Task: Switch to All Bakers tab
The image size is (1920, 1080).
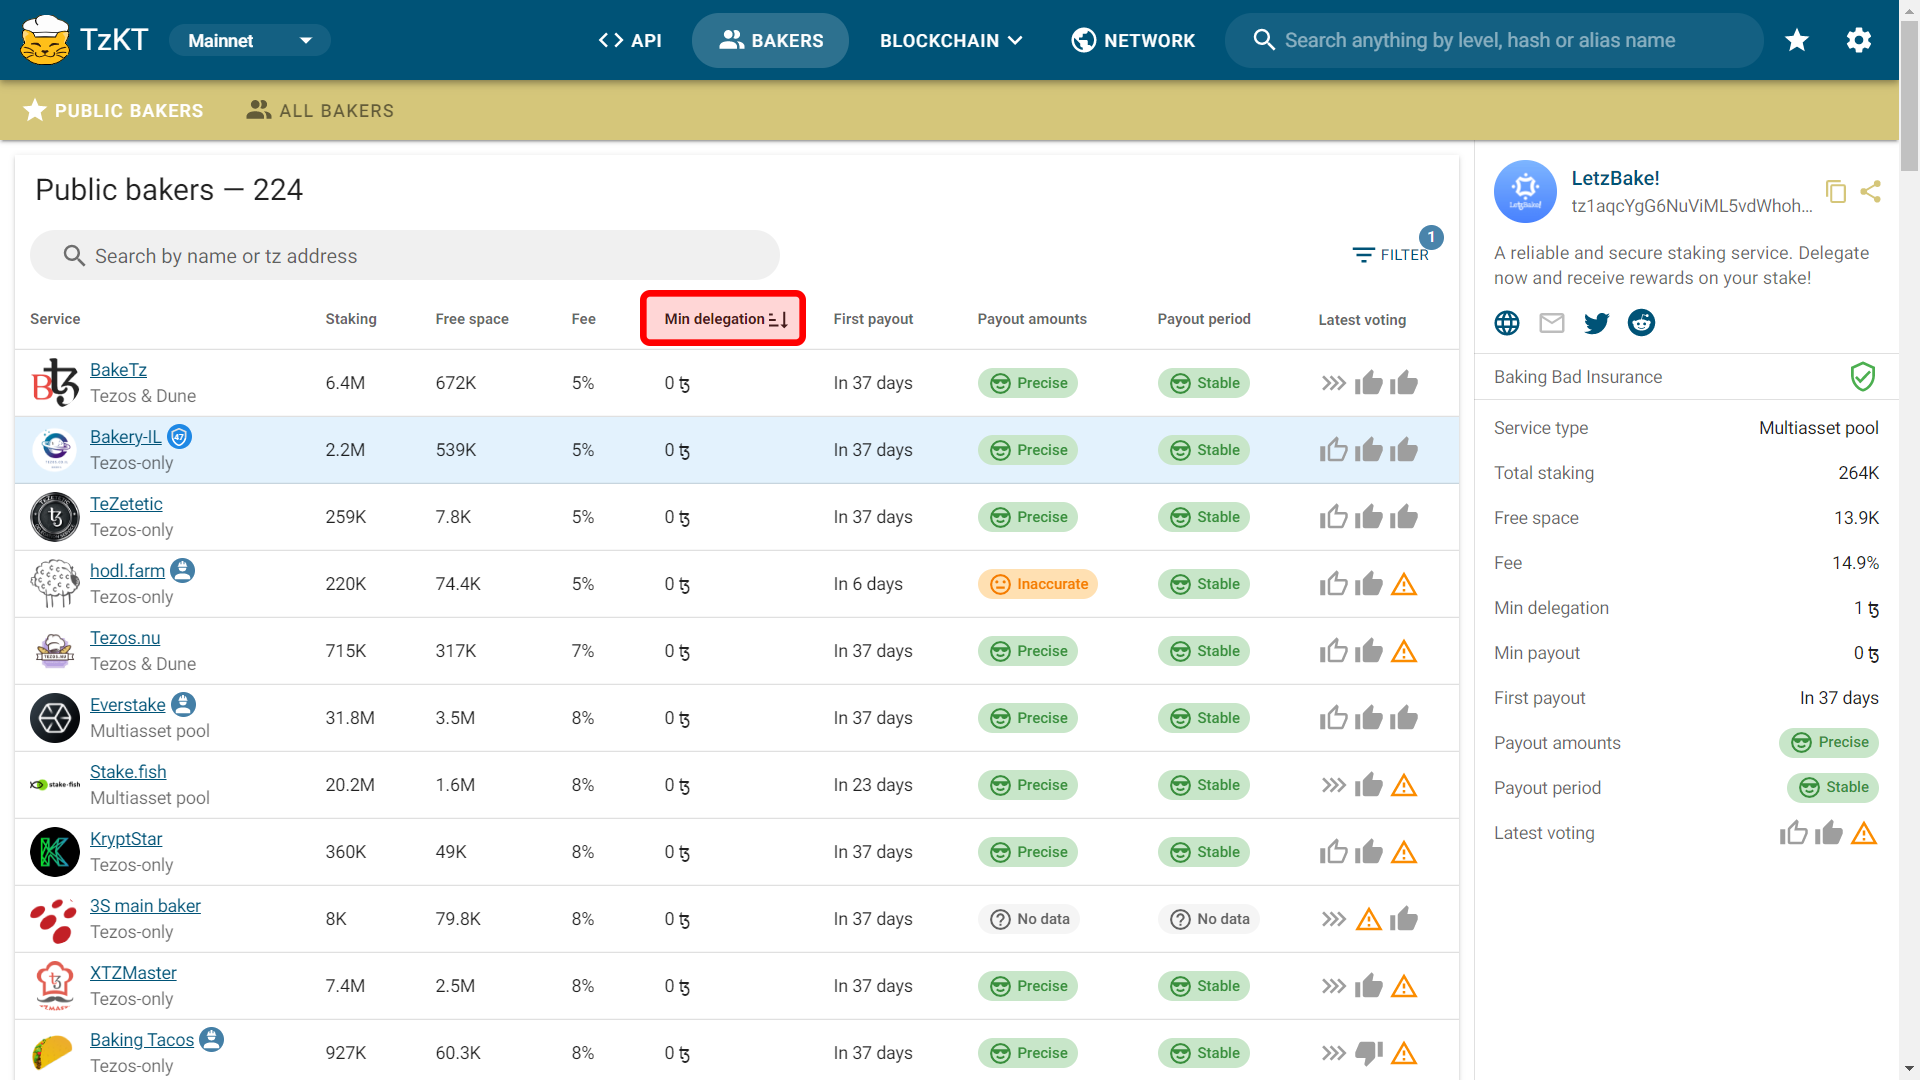Action: (x=320, y=110)
